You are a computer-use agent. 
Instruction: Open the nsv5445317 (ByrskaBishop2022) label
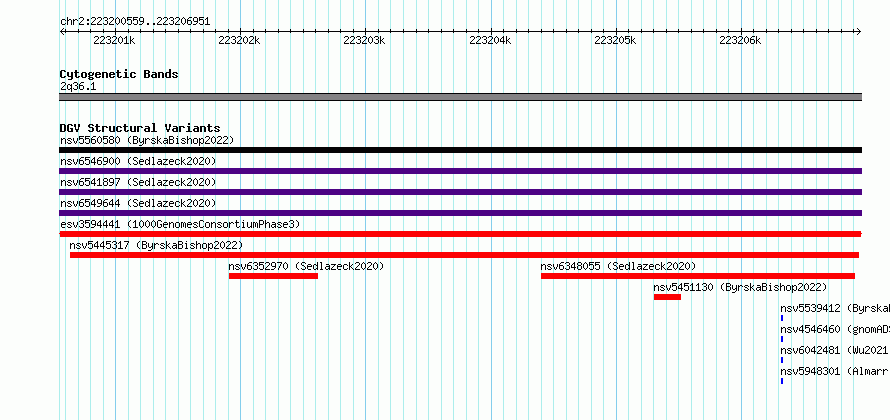156,245
